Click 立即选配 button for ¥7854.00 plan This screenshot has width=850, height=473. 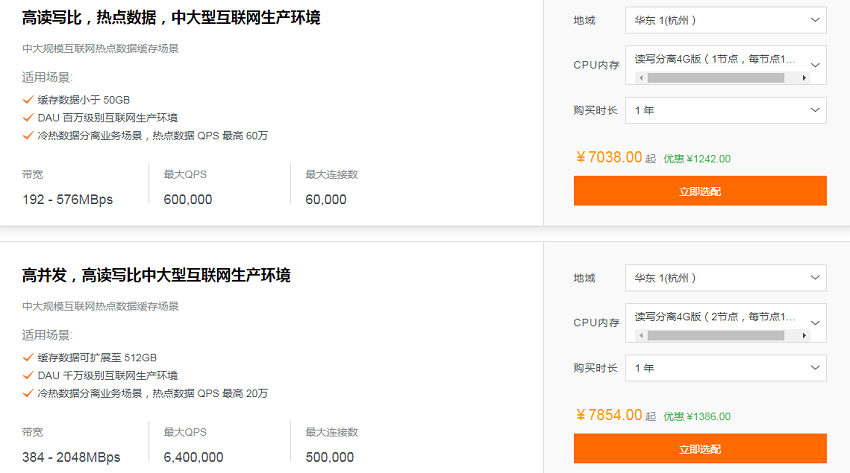coord(700,449)
